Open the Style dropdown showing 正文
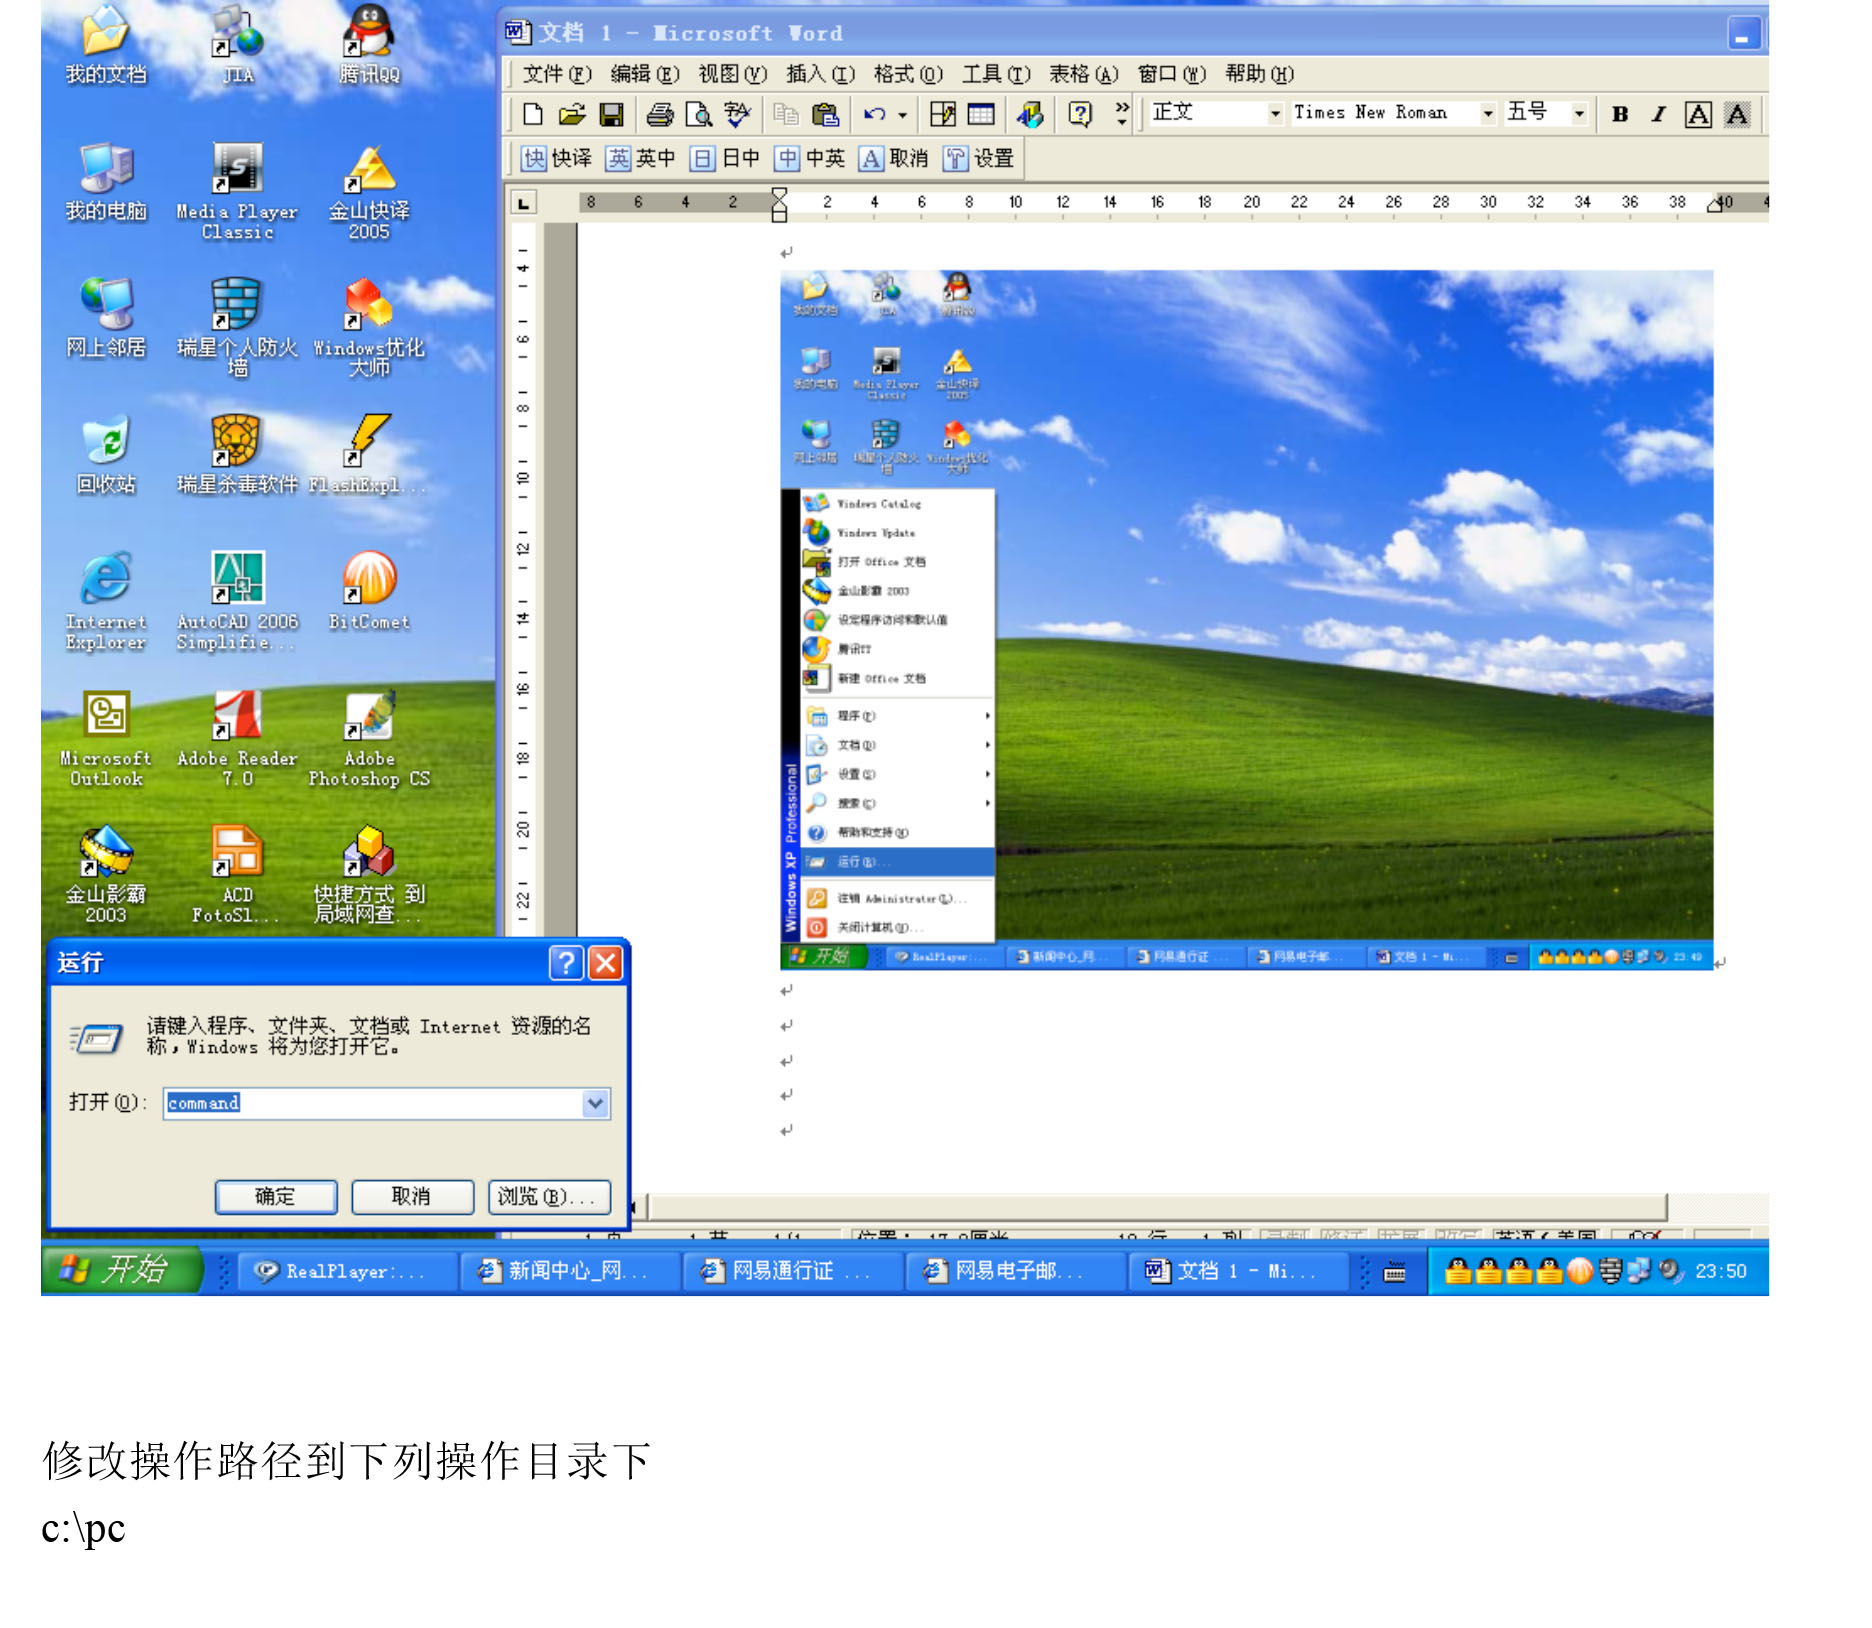Screen dimensions: 1872x1628 pos(1275,114)
